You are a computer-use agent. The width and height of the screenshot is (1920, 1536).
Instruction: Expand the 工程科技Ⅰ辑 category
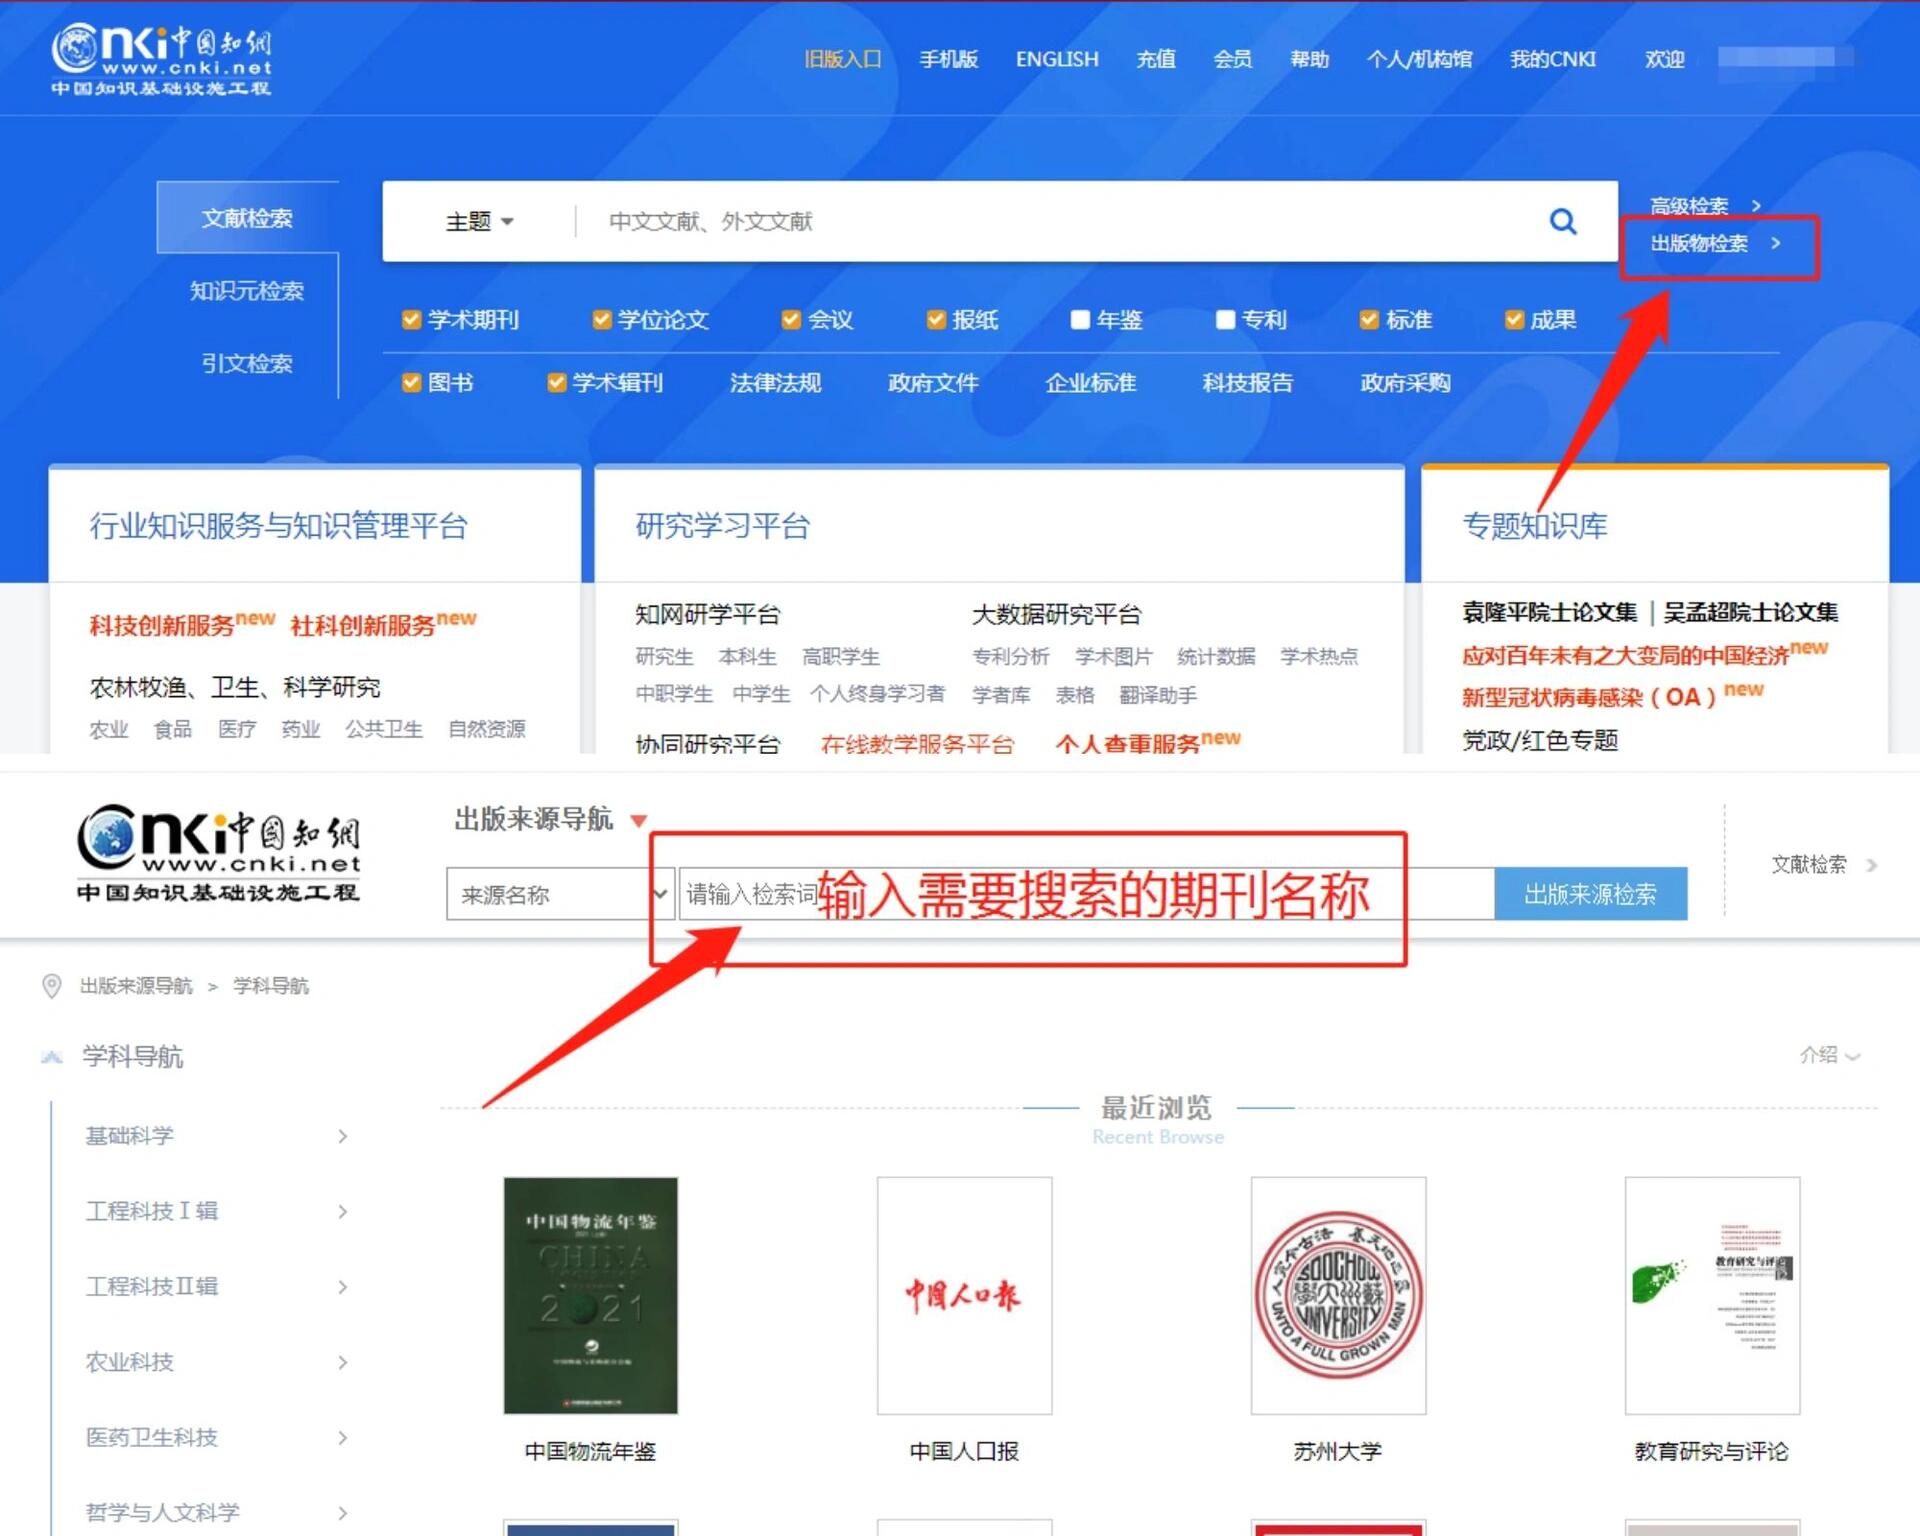342,1211
